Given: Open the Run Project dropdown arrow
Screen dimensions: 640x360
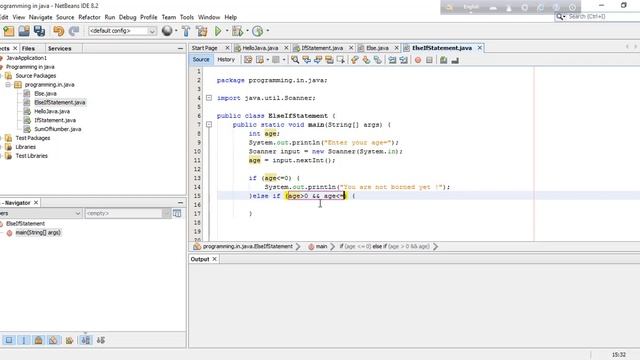Looking at the screenshot, I should coord(227,31).
